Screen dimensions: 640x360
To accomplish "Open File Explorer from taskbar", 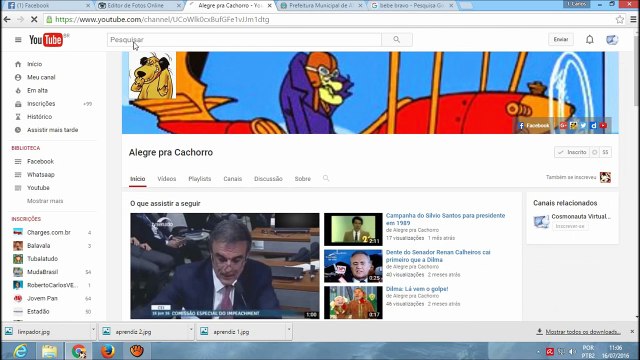I will [x=49, y=351].
